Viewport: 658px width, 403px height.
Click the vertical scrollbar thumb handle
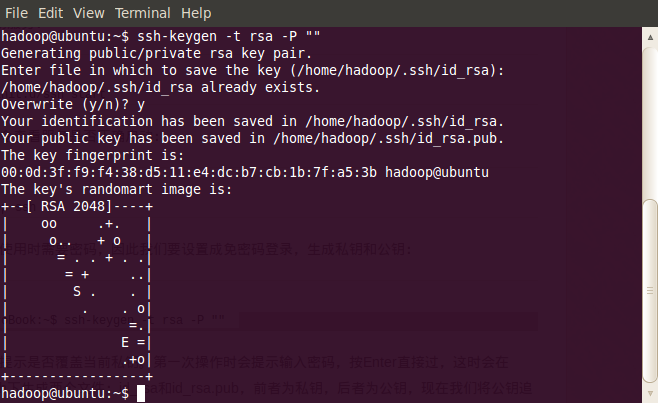click(650, 291)
